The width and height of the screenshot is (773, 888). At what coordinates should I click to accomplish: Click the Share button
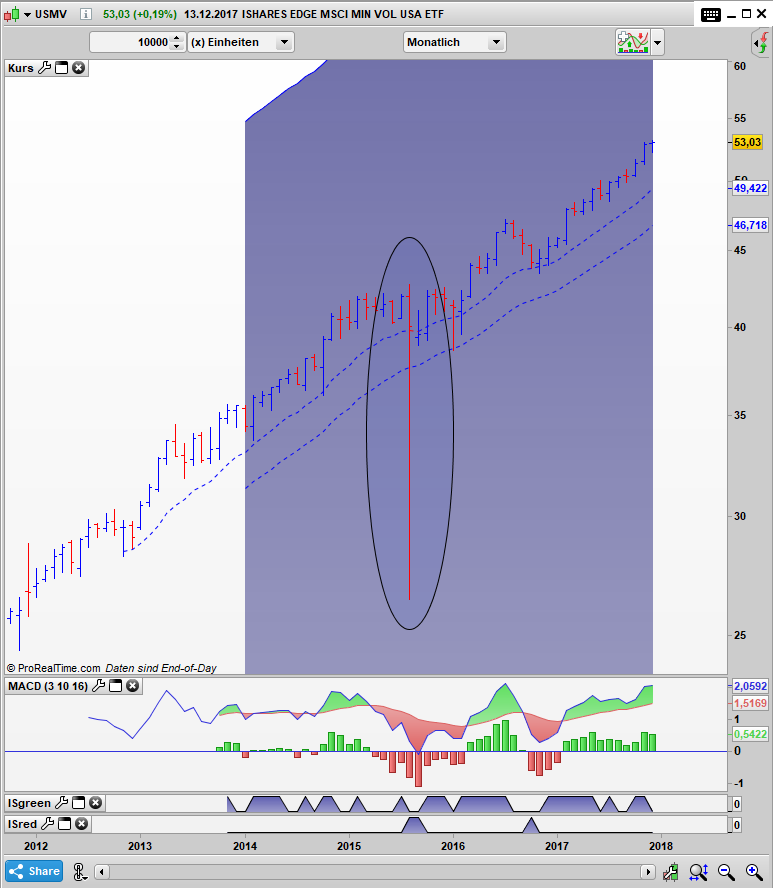[34, 871]
